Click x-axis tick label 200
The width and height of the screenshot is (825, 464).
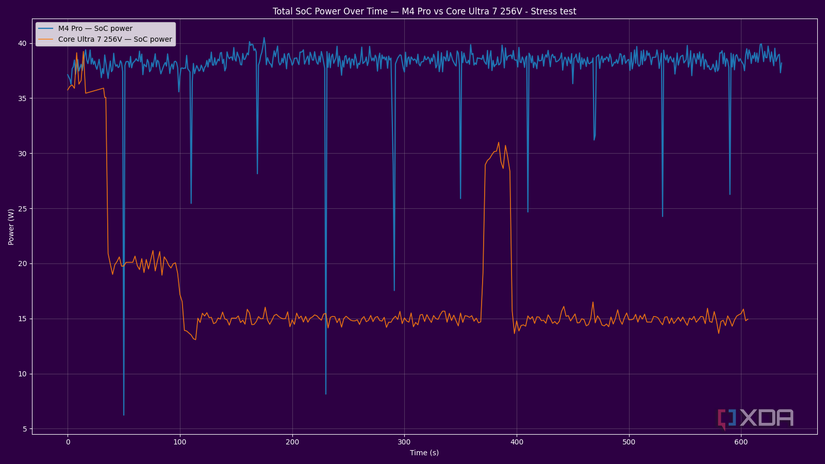(x=292, y=442)
